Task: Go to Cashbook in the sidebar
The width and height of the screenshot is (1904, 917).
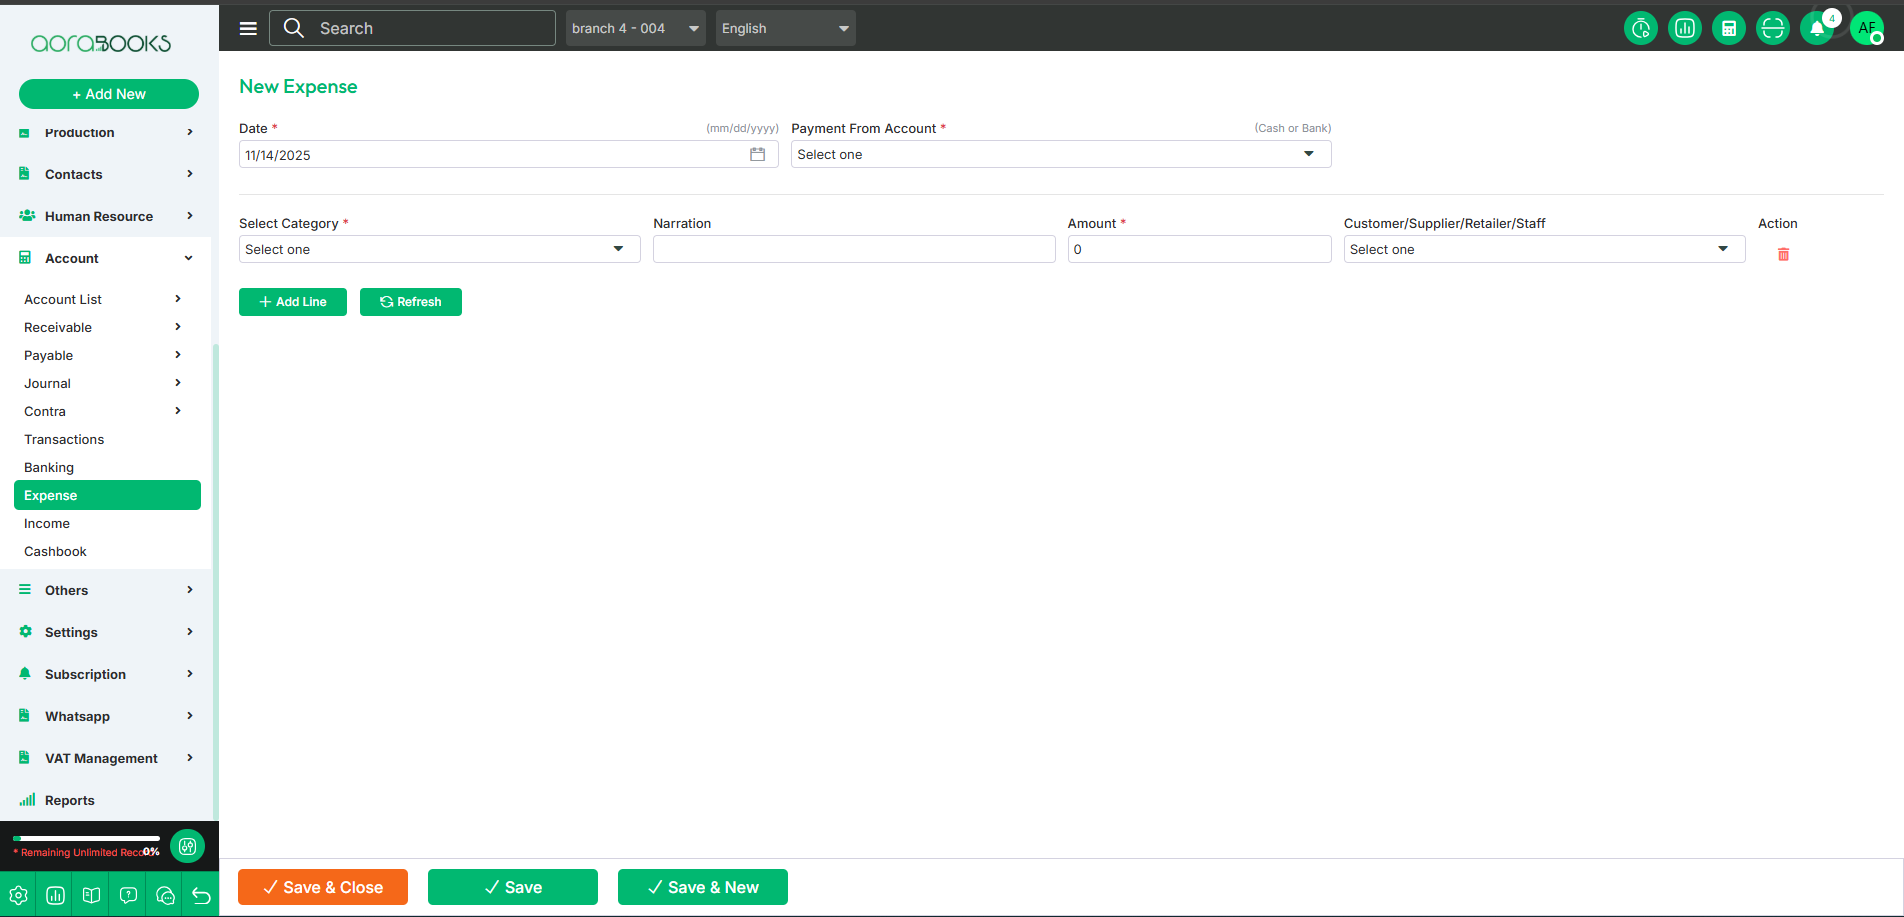Action: coord(55,551)
